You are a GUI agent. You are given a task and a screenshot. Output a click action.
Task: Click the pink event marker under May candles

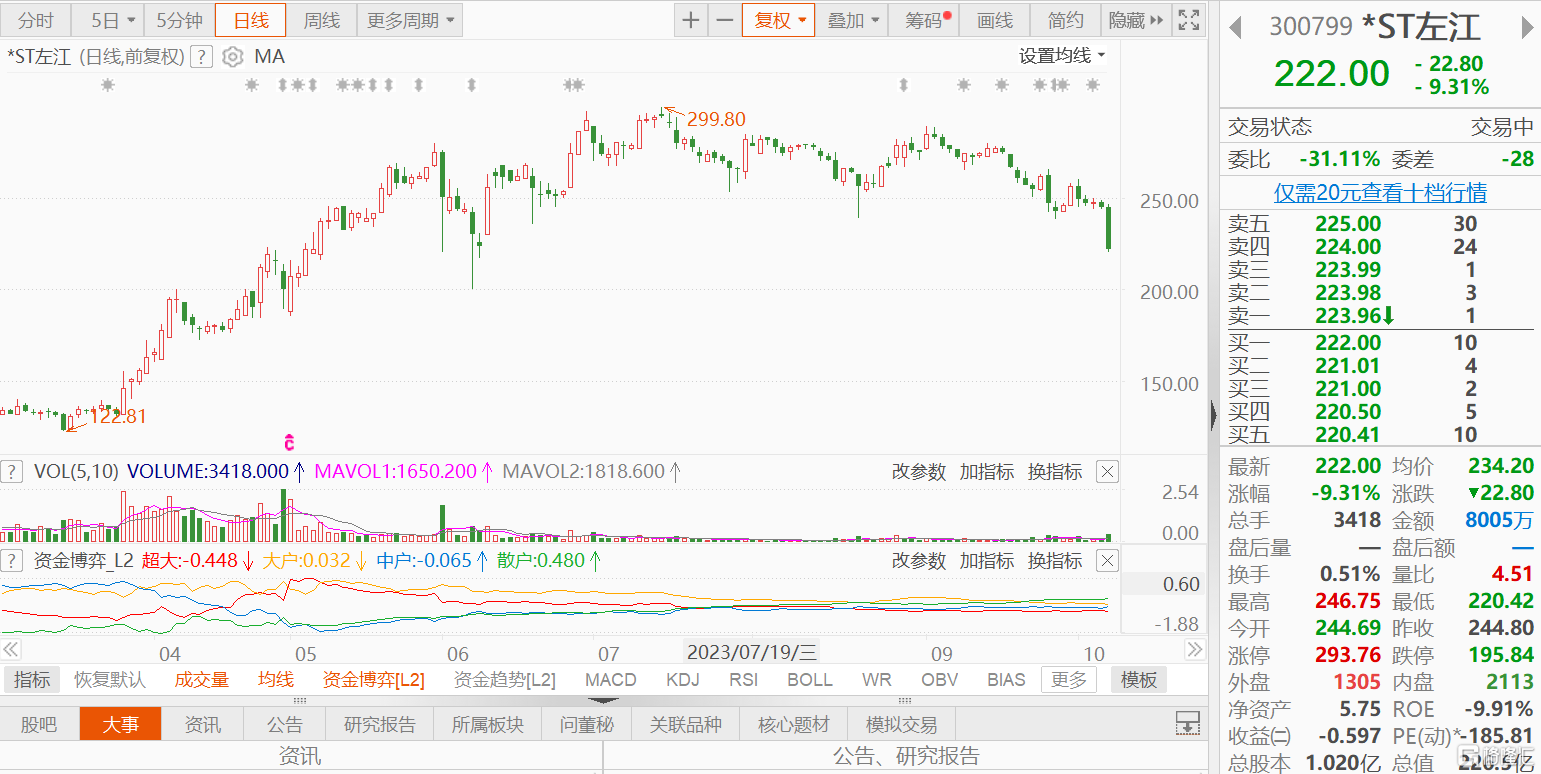[x=289, y=441]
